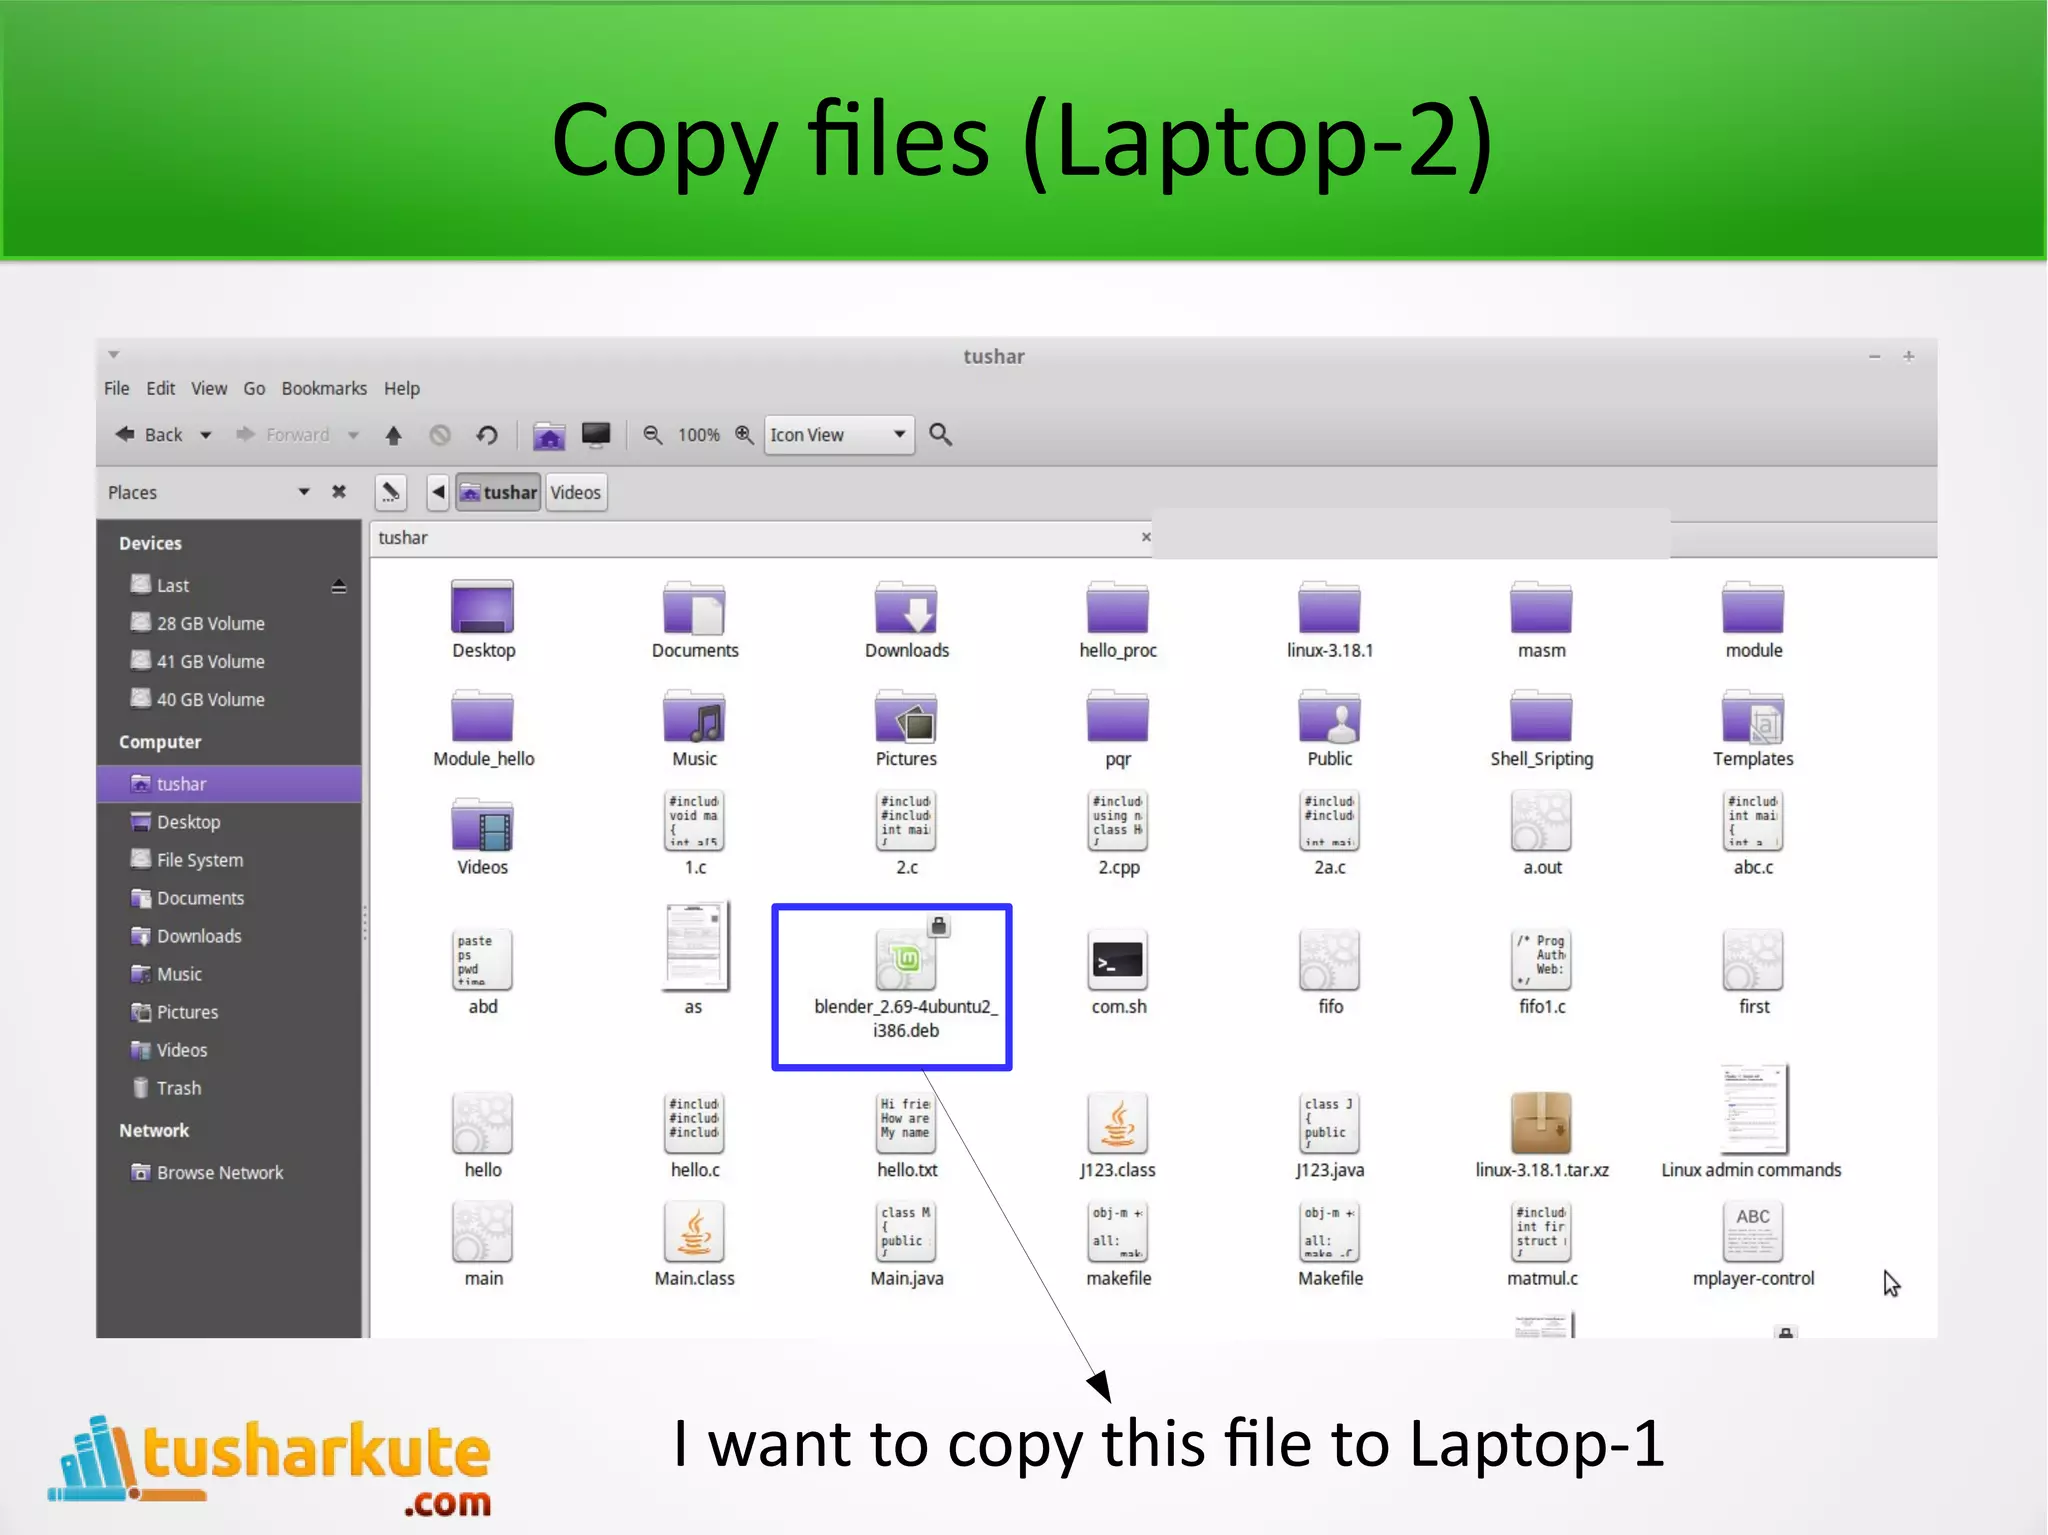Open the Home folder toolbar icon
The width and height of the screenshot is (2048, 1535).
pos(549,435)
